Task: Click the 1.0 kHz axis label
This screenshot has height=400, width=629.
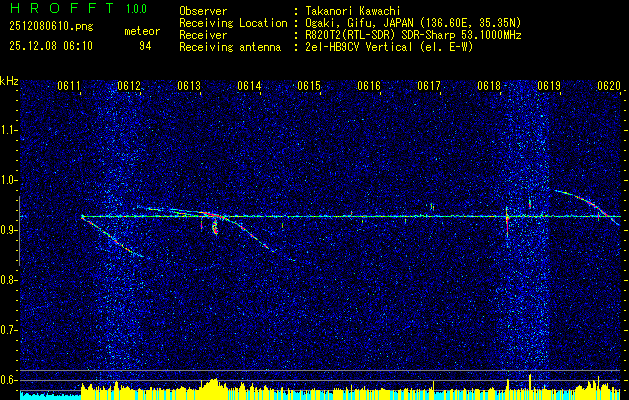Action: 9,181
